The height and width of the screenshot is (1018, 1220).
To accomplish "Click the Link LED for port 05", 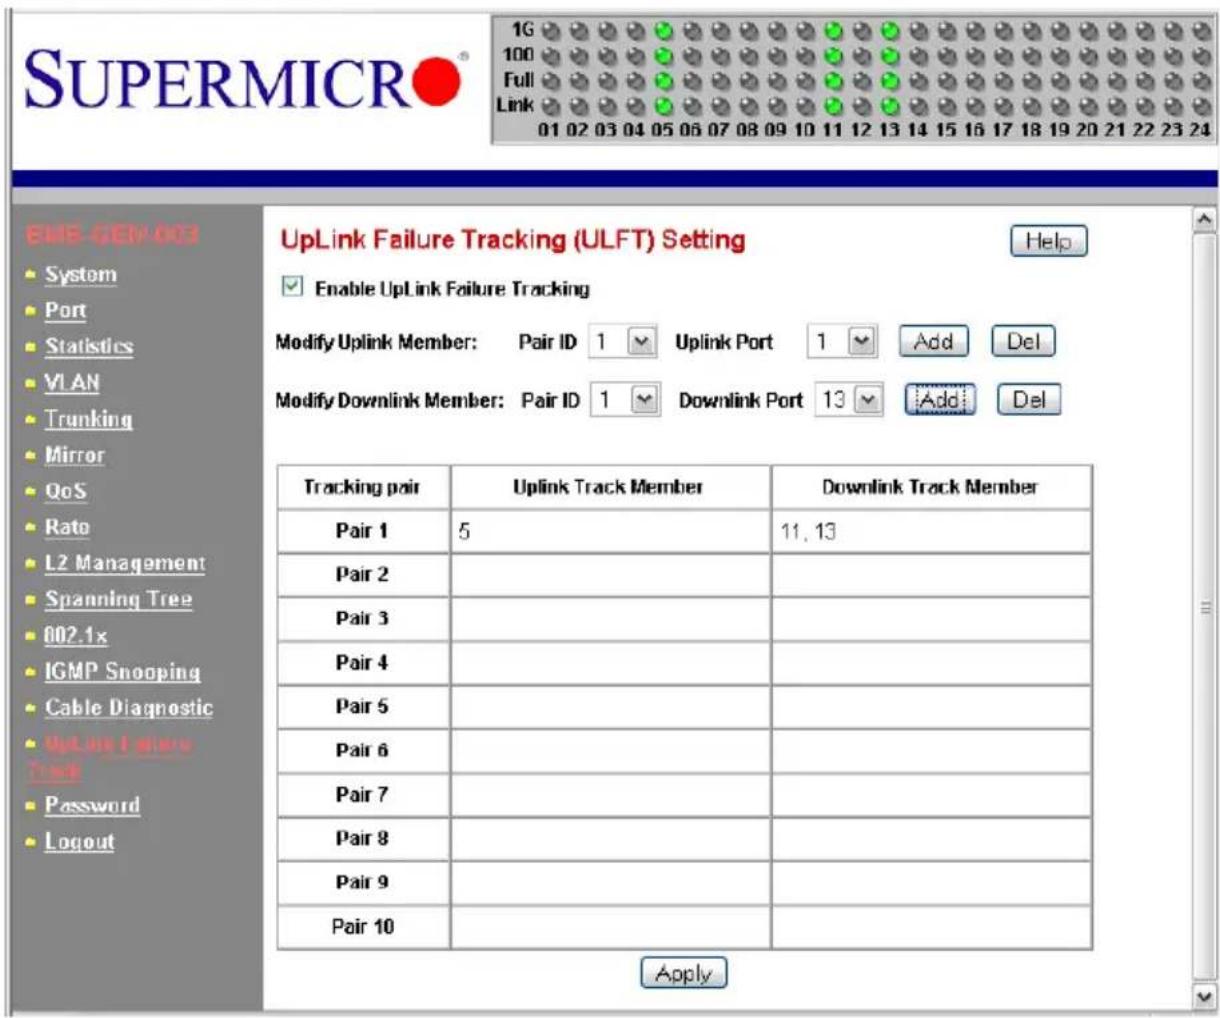I will (663, 105).
